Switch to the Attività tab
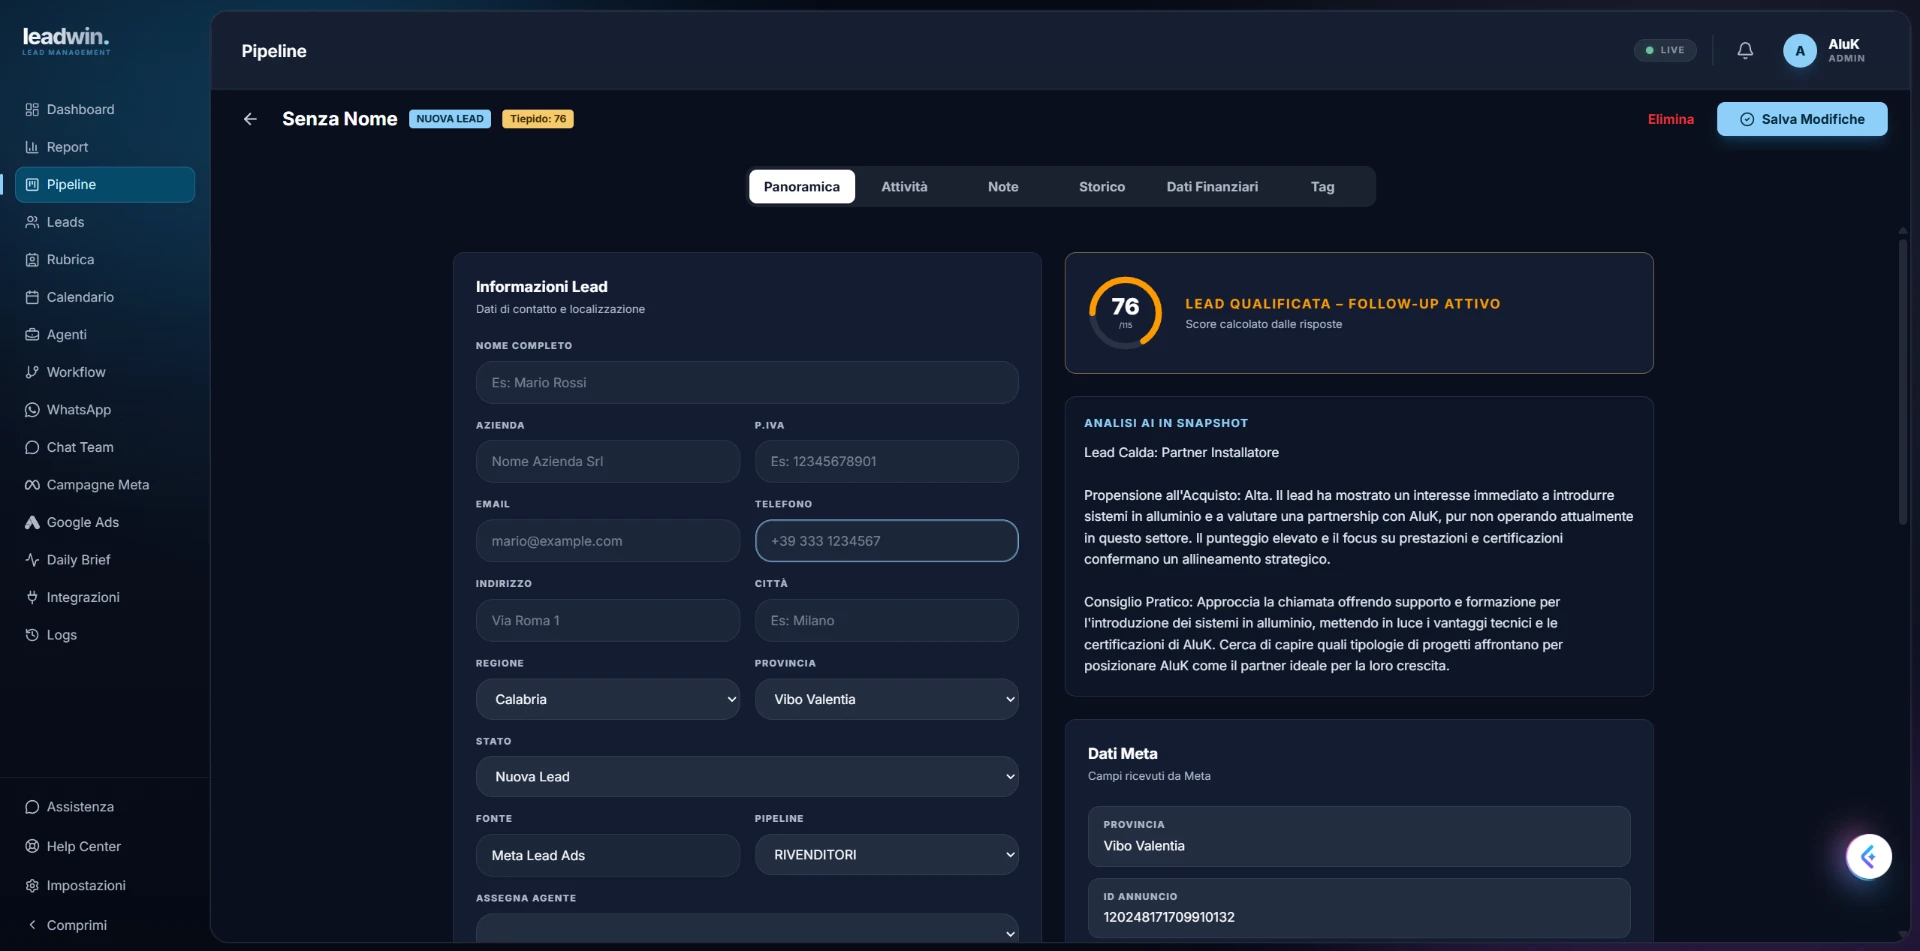The width and height of the screenshot is (1920, 951). click(904, 187)
